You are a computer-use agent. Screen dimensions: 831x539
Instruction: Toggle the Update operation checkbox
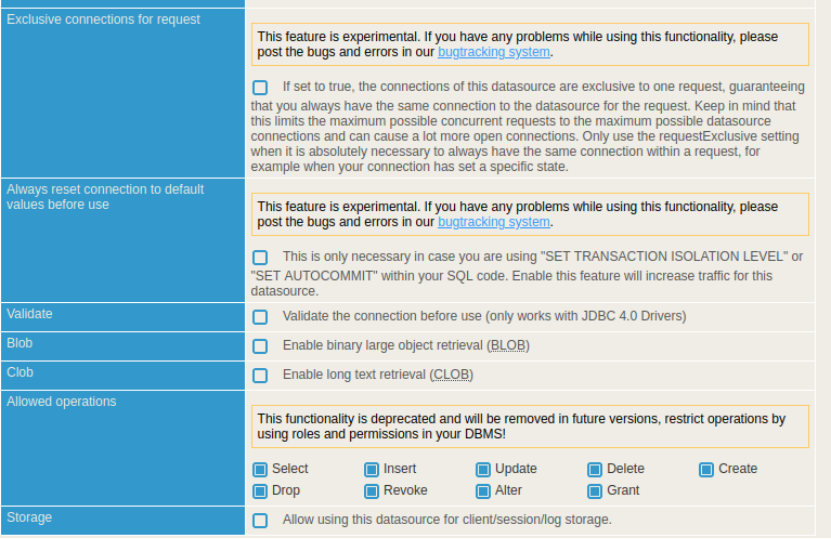(483, 469)
